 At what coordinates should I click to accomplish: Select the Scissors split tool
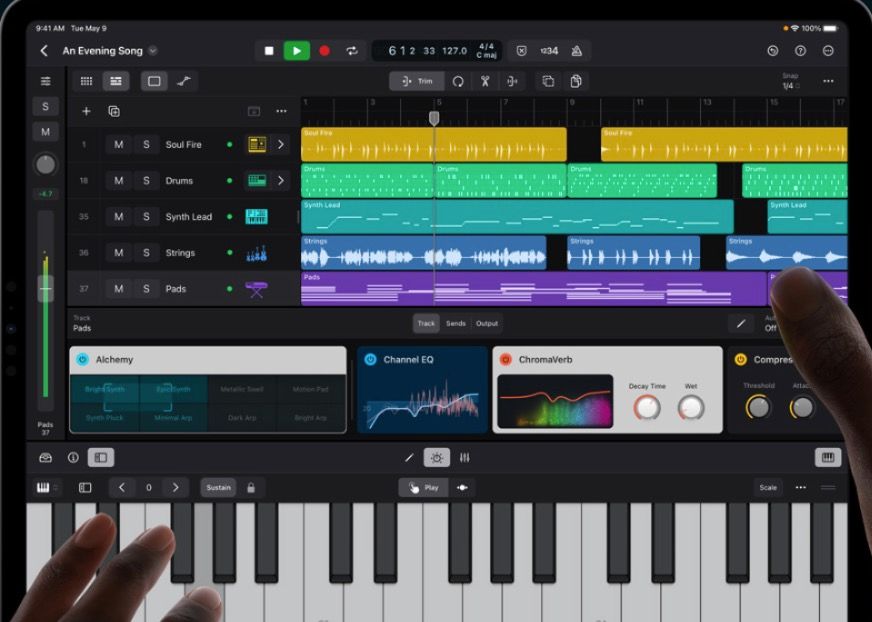[x=485, y=81]
